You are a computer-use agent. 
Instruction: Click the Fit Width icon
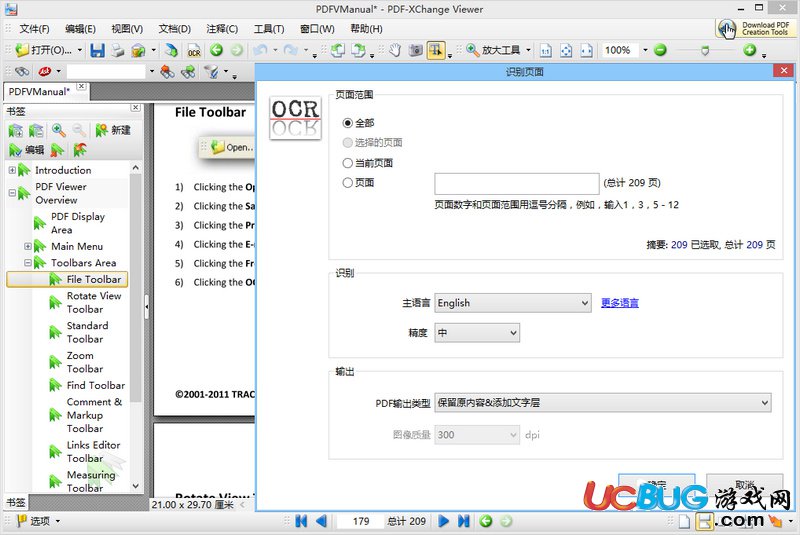coord(587,50)
